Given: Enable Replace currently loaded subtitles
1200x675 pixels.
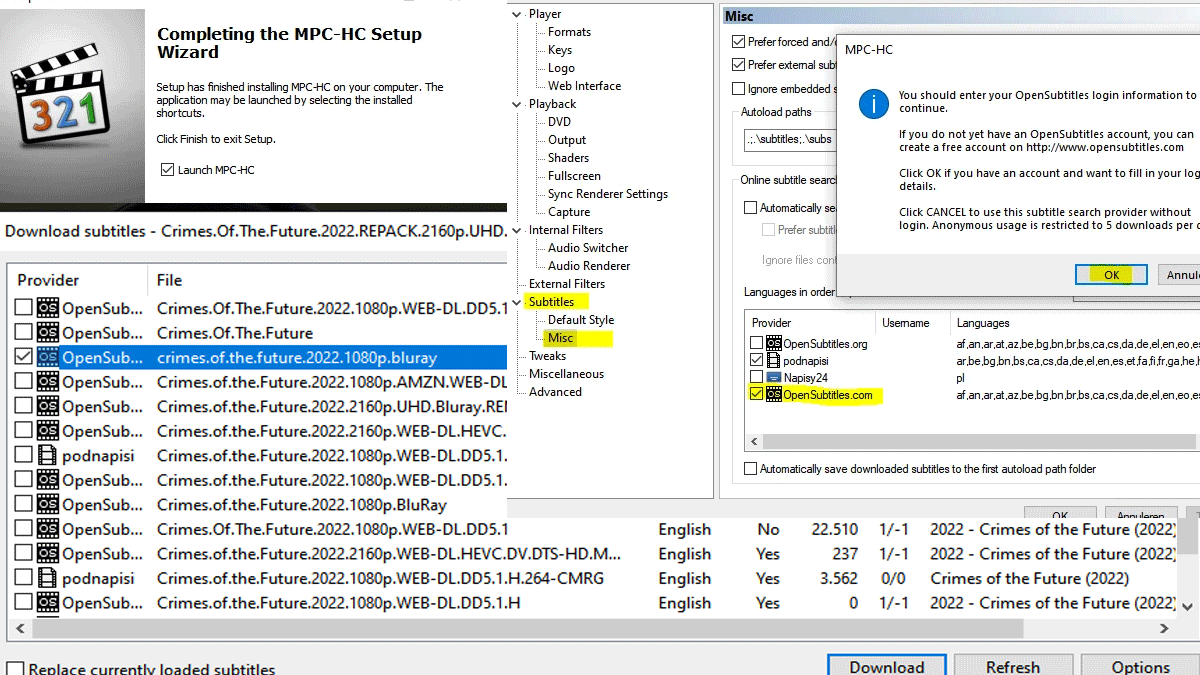Looking at the screenshot, I should click(15, 668).
